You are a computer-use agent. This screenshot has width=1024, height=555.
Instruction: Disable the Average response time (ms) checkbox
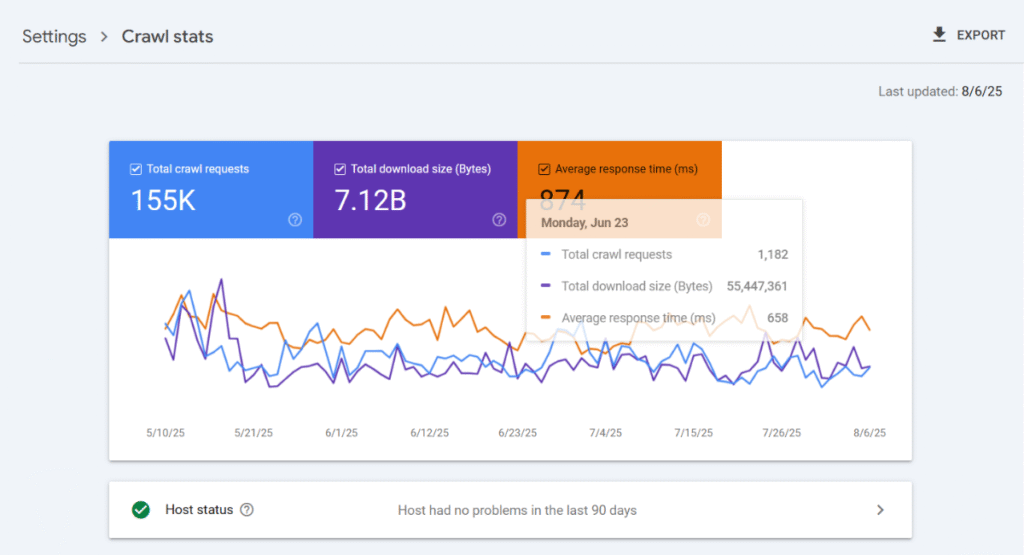(544, 169)
